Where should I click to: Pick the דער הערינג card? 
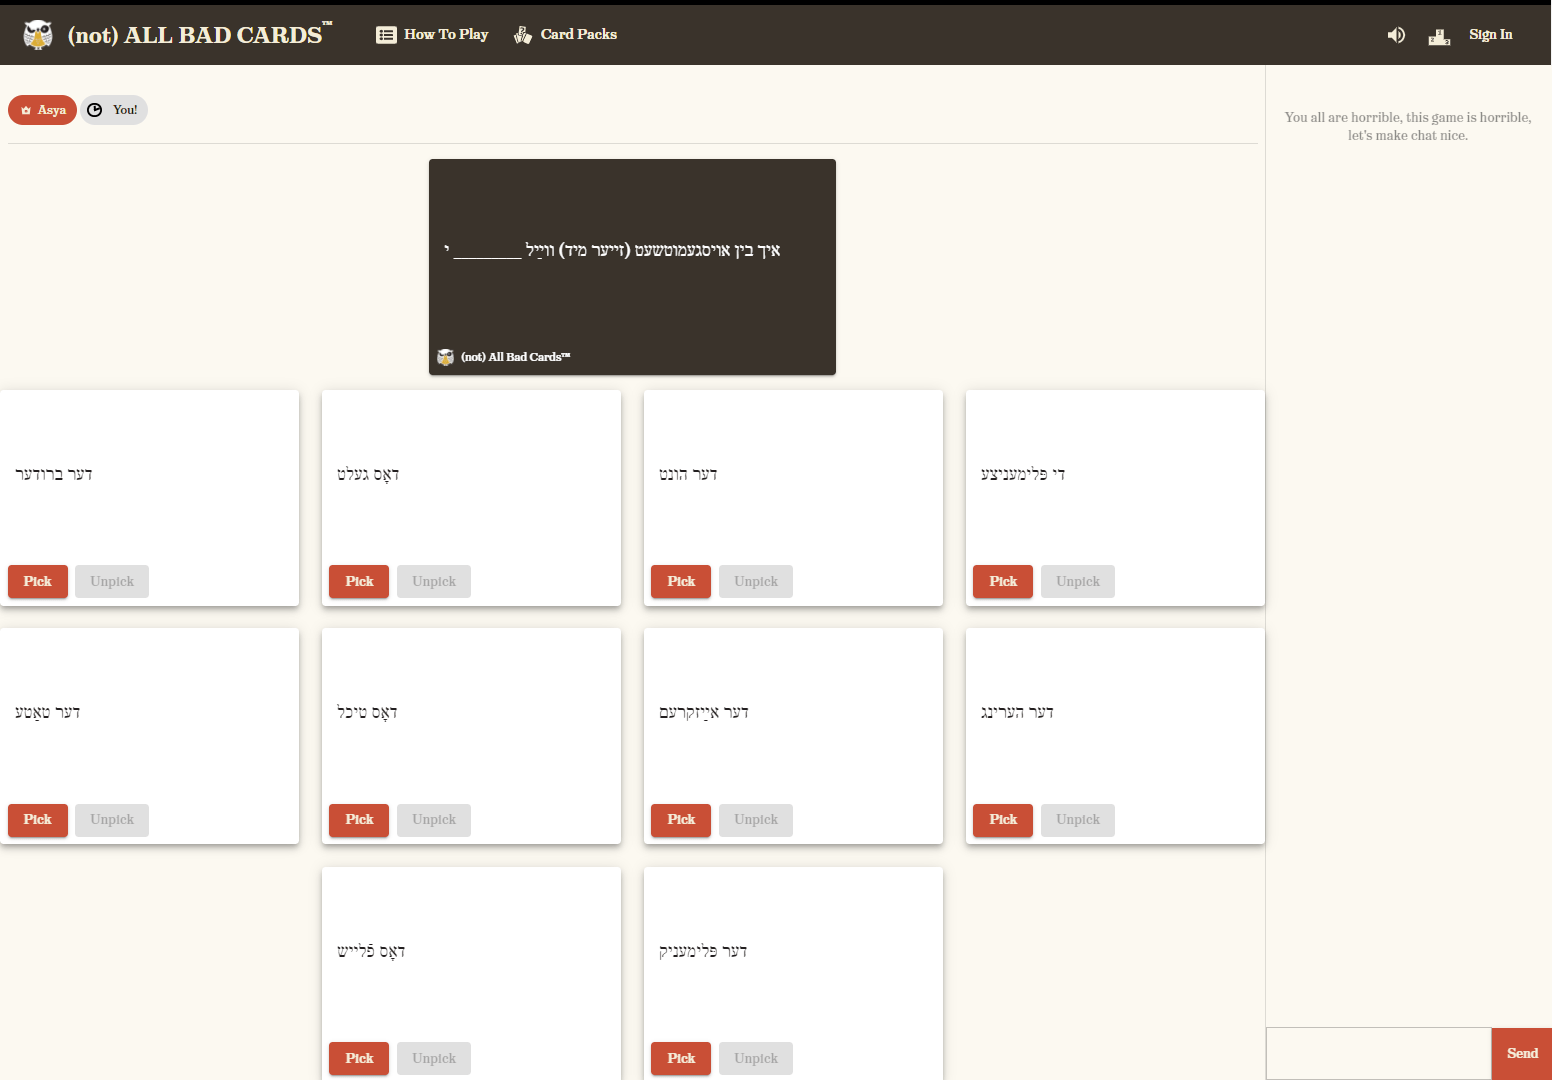click(1003, 820)
